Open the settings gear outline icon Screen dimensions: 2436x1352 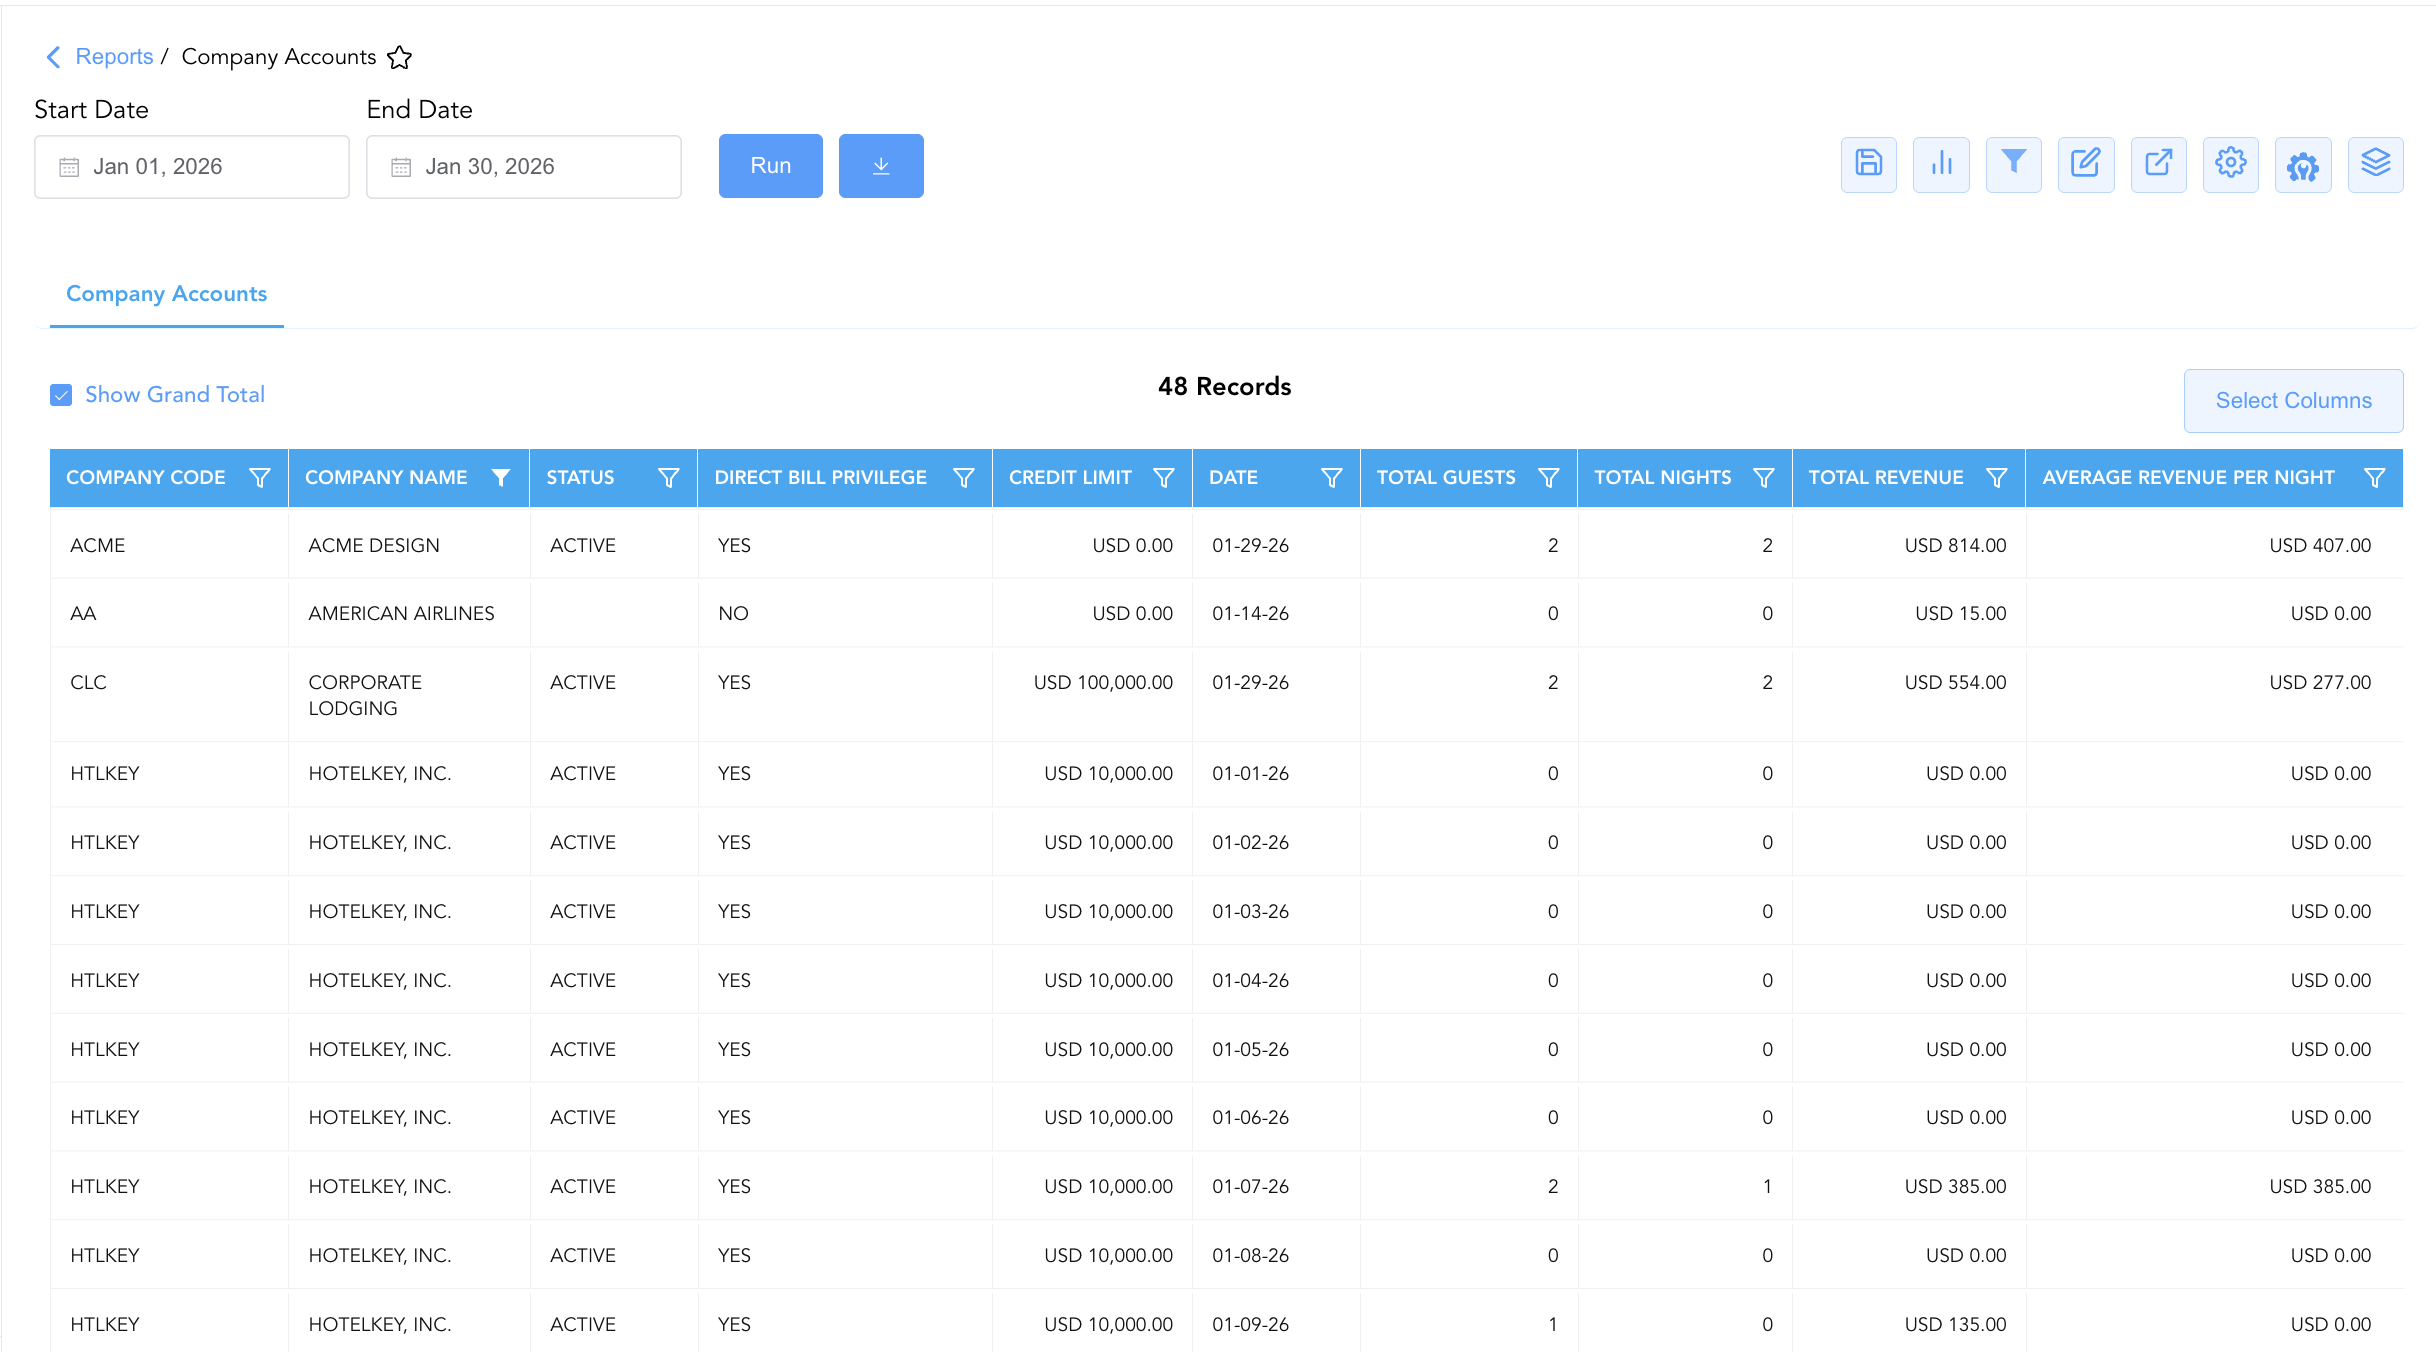tap(2231, 165)
